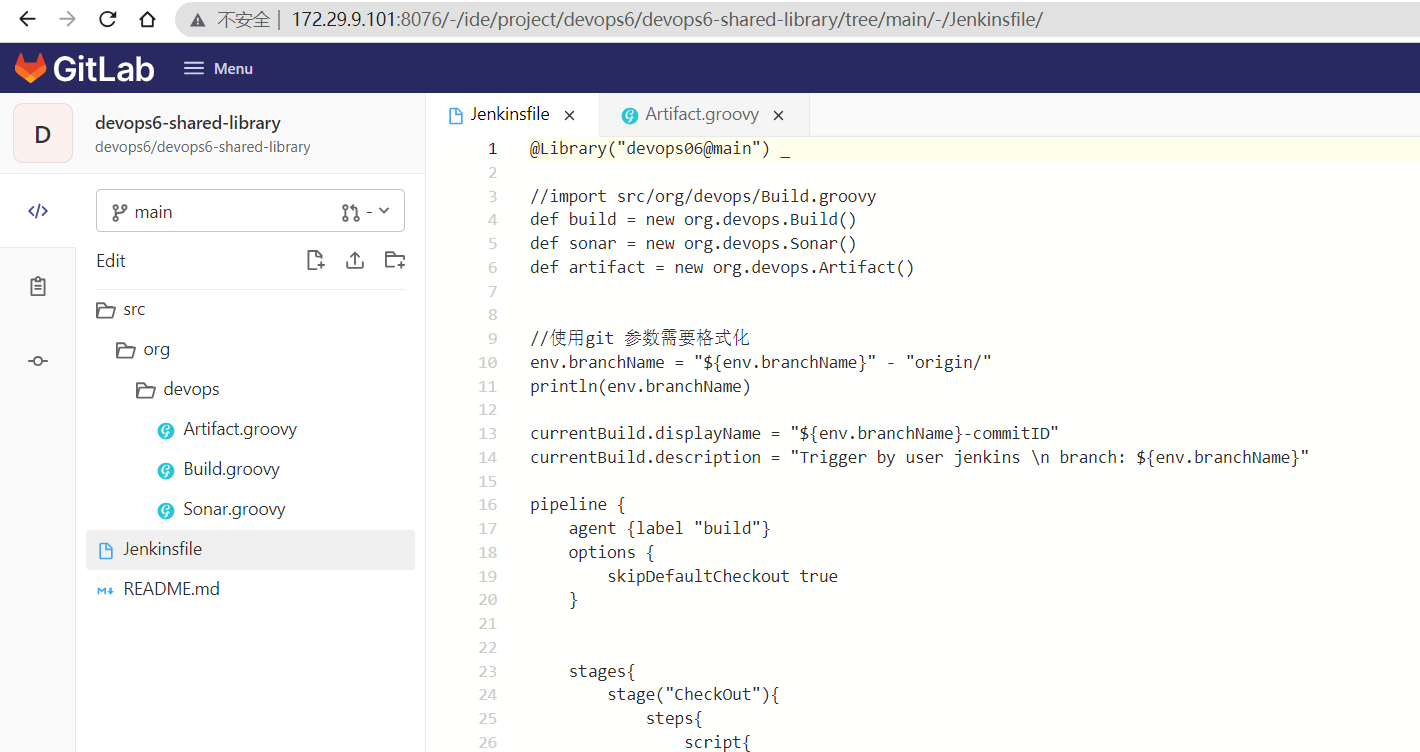Open Artifact.groovy in the file tree

[250, 430]
